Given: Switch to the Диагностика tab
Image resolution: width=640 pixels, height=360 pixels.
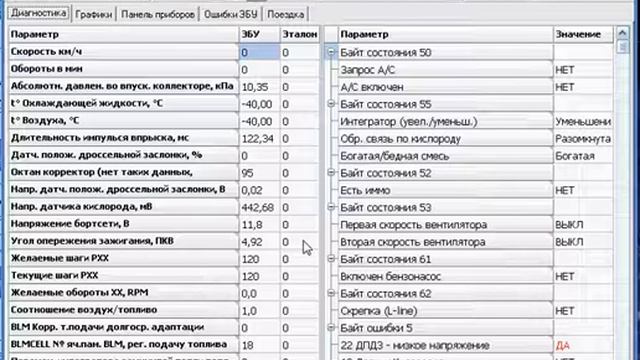Looking at the screenshot, I should click(x=39, y=13).
